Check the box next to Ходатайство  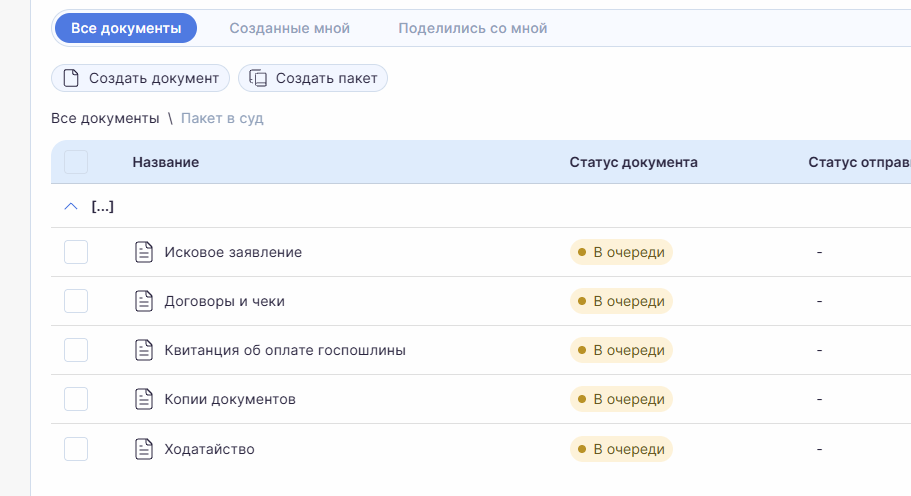(76, 449)
